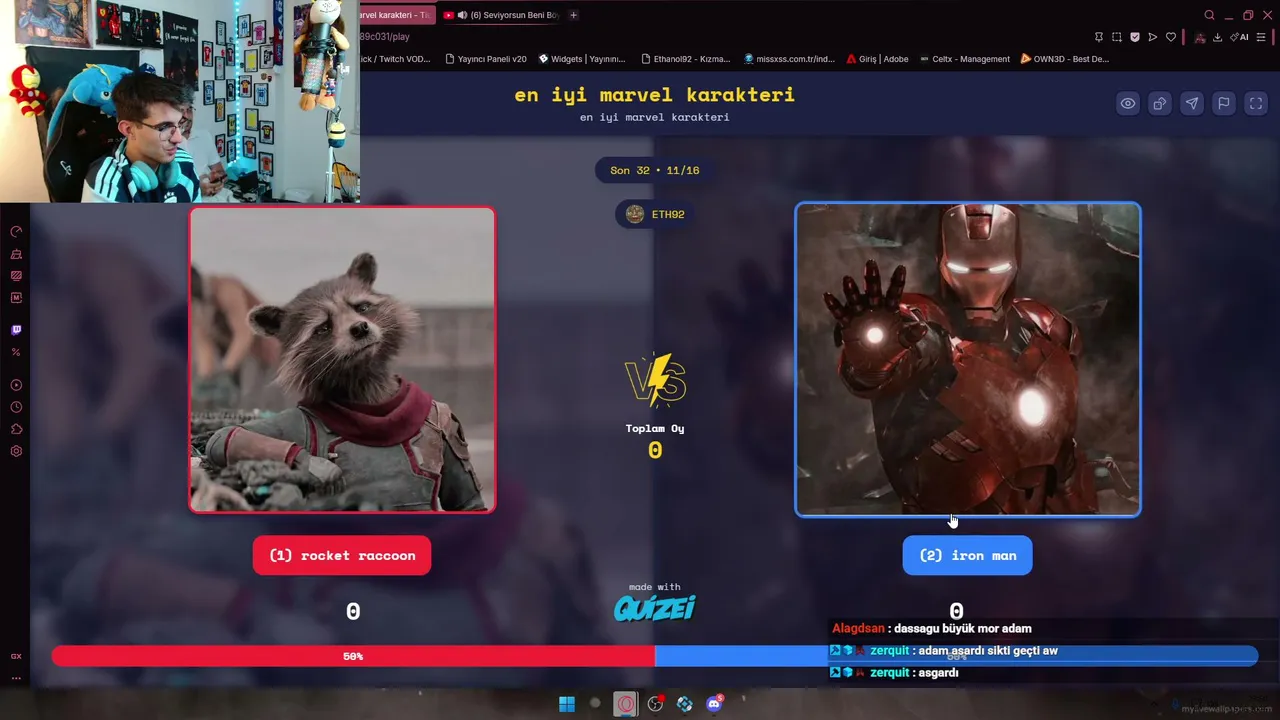Open the AI assistant button
Image resolution: width=1280 pixels, height=720 pixels.
pyautogui.click(x=1241, y=37)
